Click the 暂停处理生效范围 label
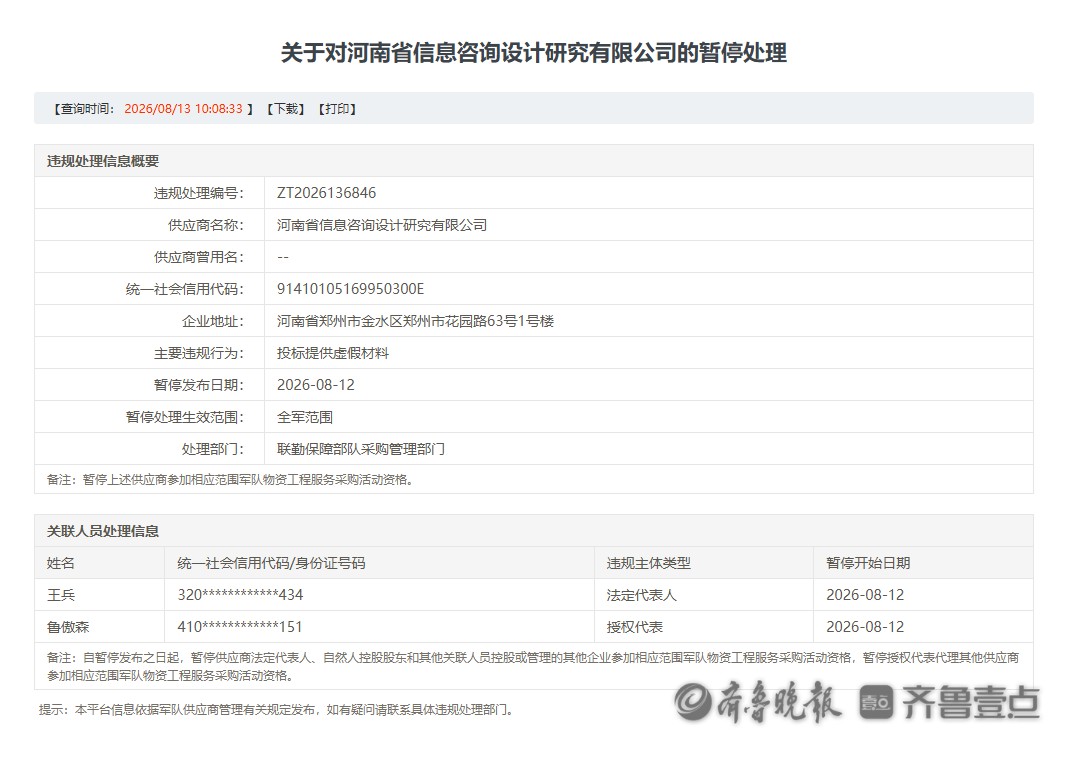Image resolution: width=1075 pixels, height=759 pixels. click(x=184, y=417)
